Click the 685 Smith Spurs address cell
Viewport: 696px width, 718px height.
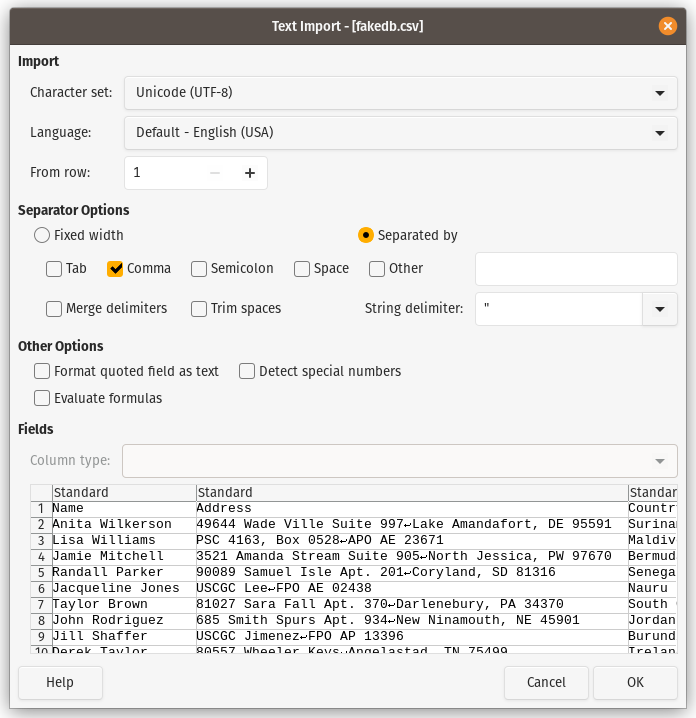tap(412, 620)
